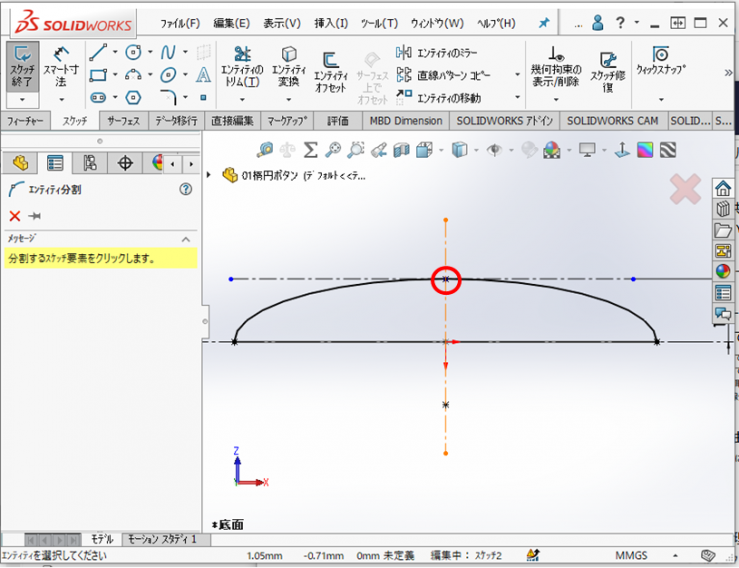This screenshot has height=568, width=739.
Task: Toggle the pushpin to keep the panel visible
Action: coord(35,216)
